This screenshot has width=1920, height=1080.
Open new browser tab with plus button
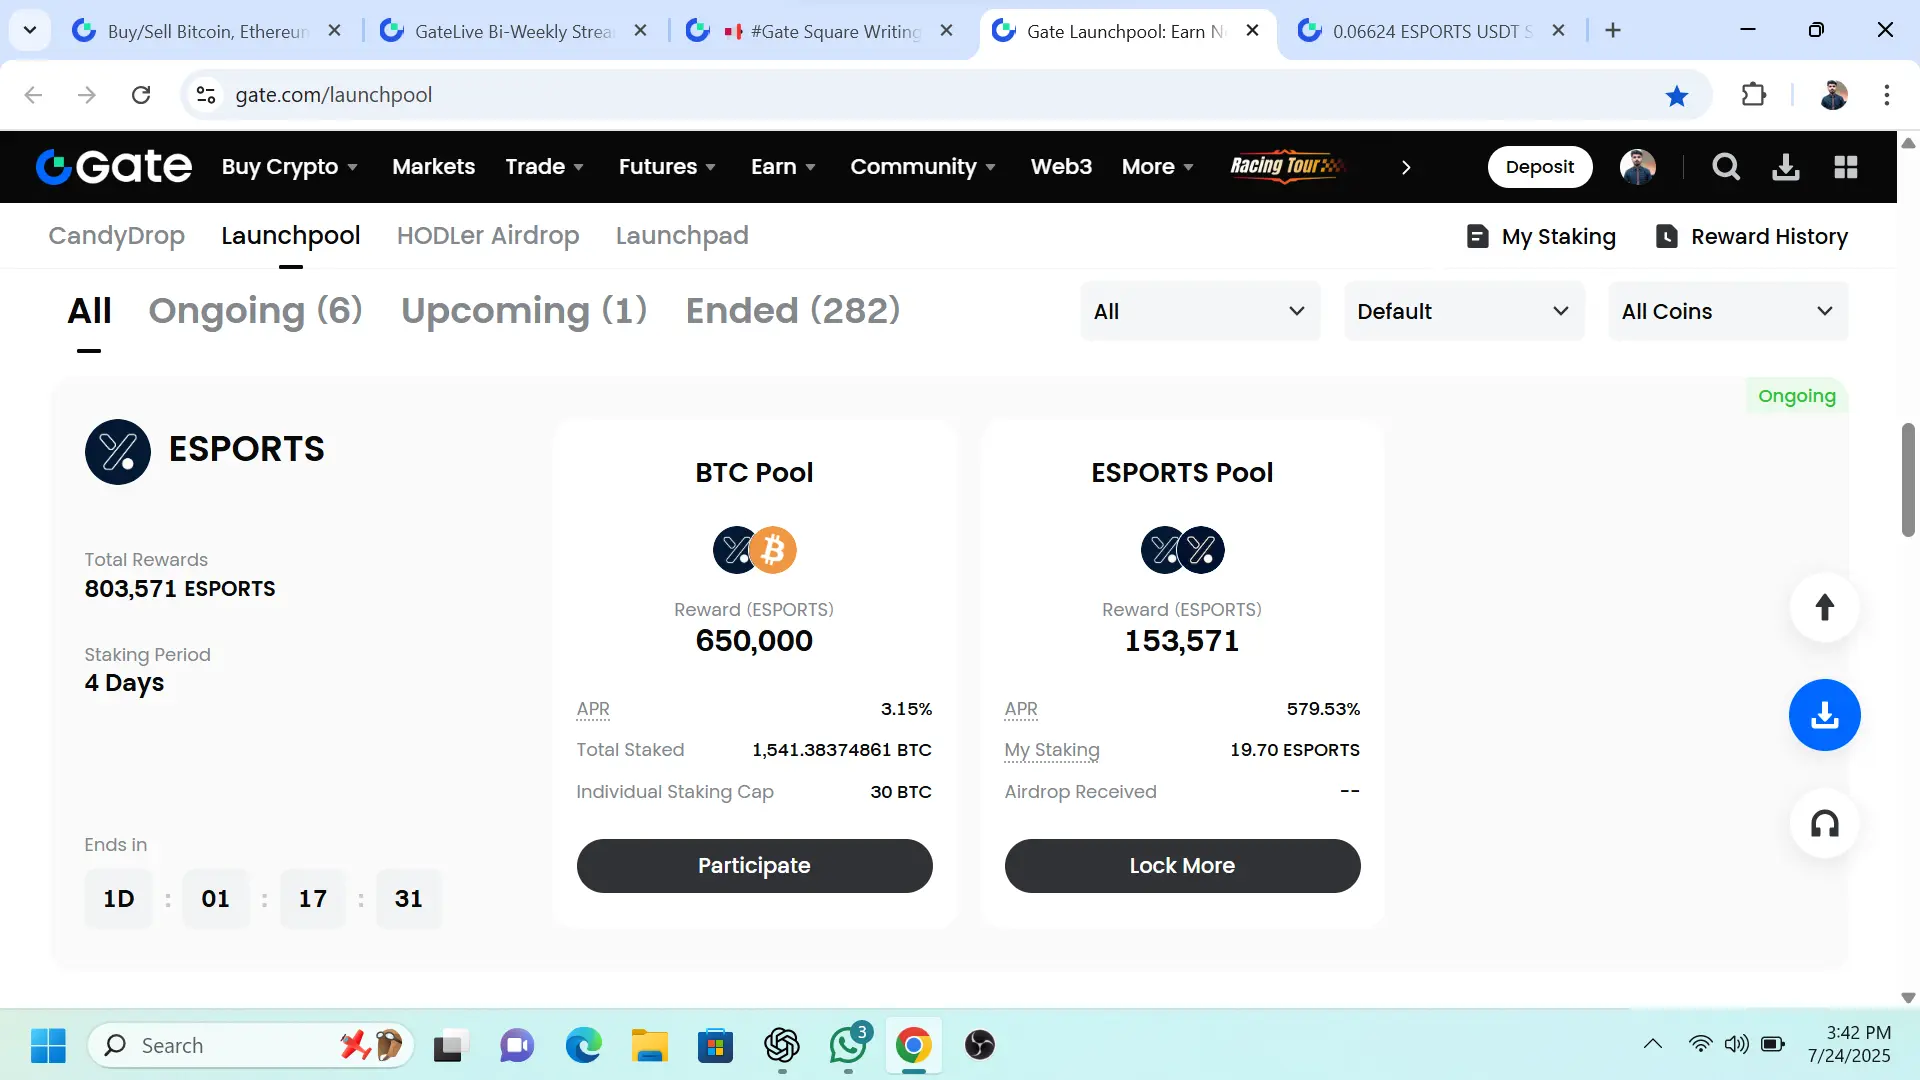click(x=1613, y=31)
